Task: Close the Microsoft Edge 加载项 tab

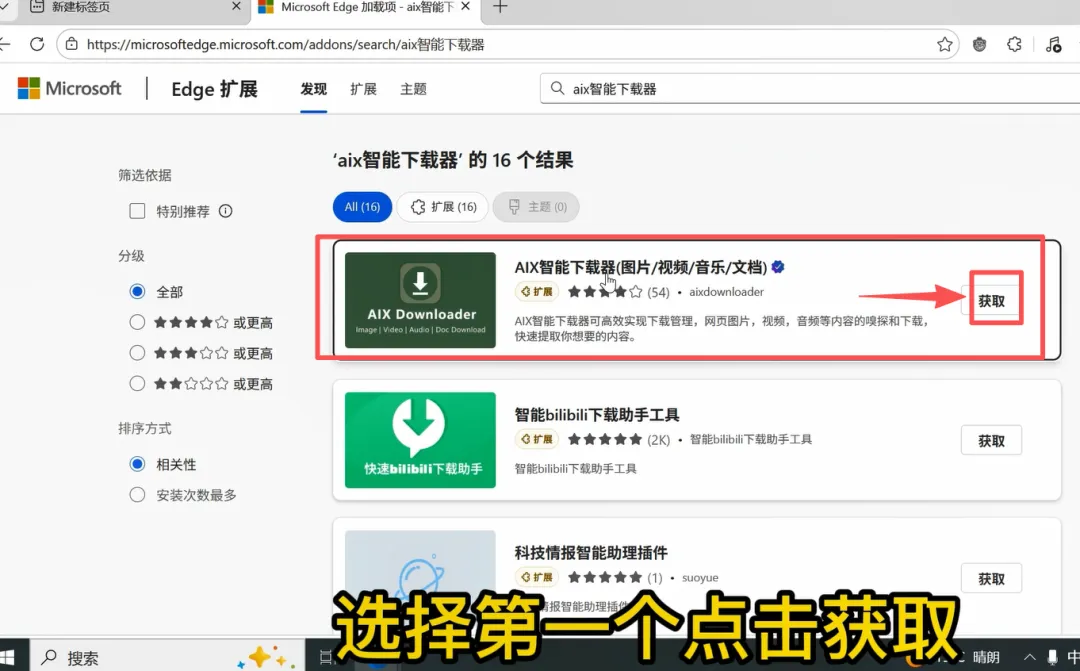Action: coord(466,6)
